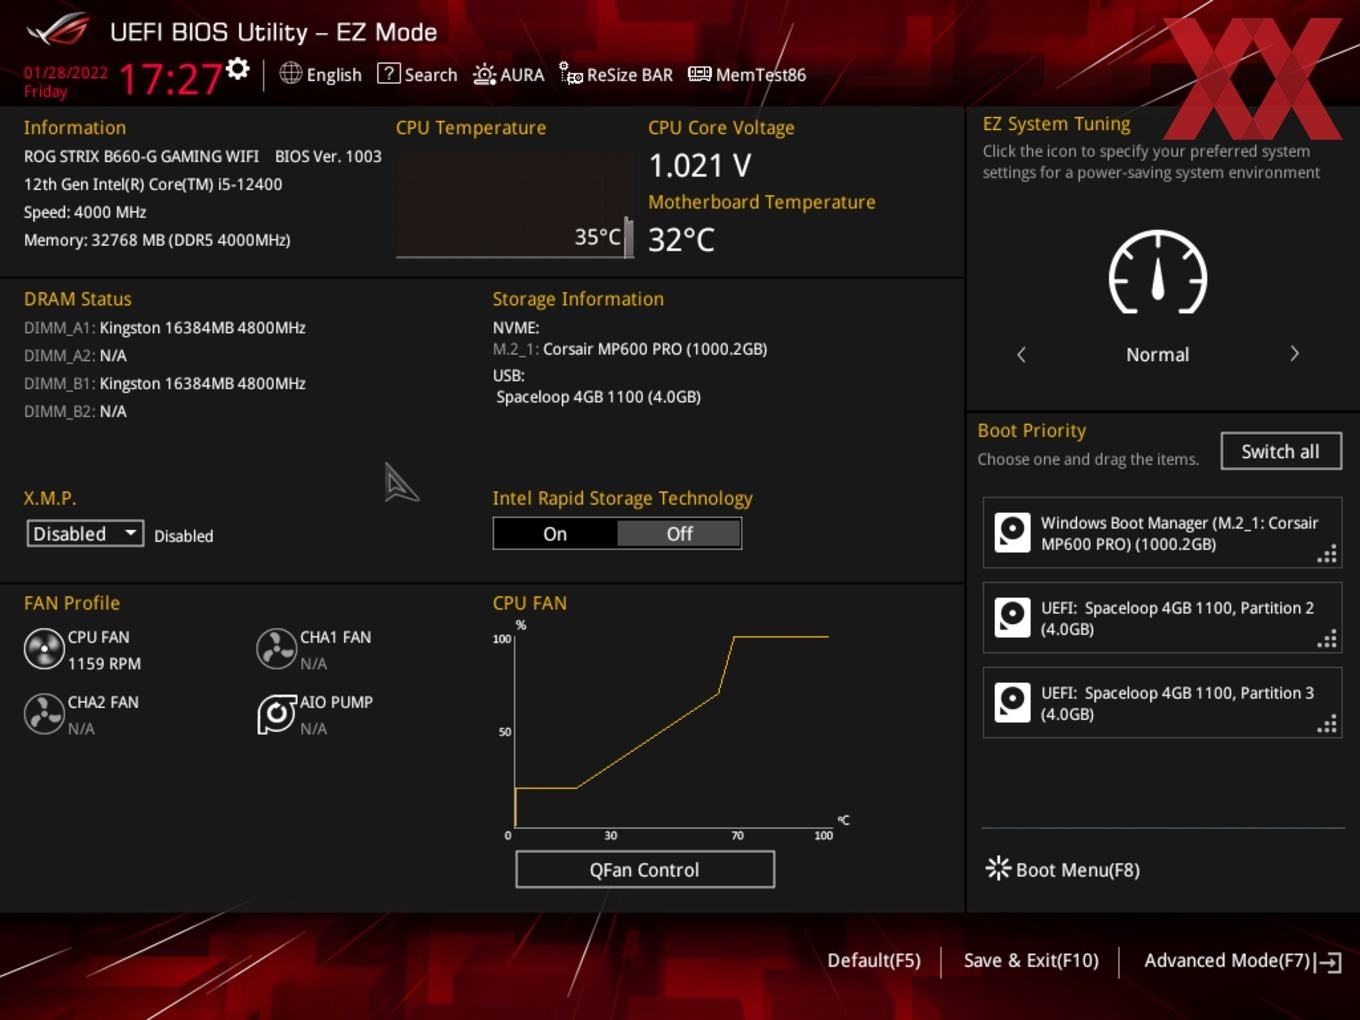The width and height of the screenshot is (1360, 1020).
Task: Click the Speed: 4000 MHz line
Action: [85, 212]
